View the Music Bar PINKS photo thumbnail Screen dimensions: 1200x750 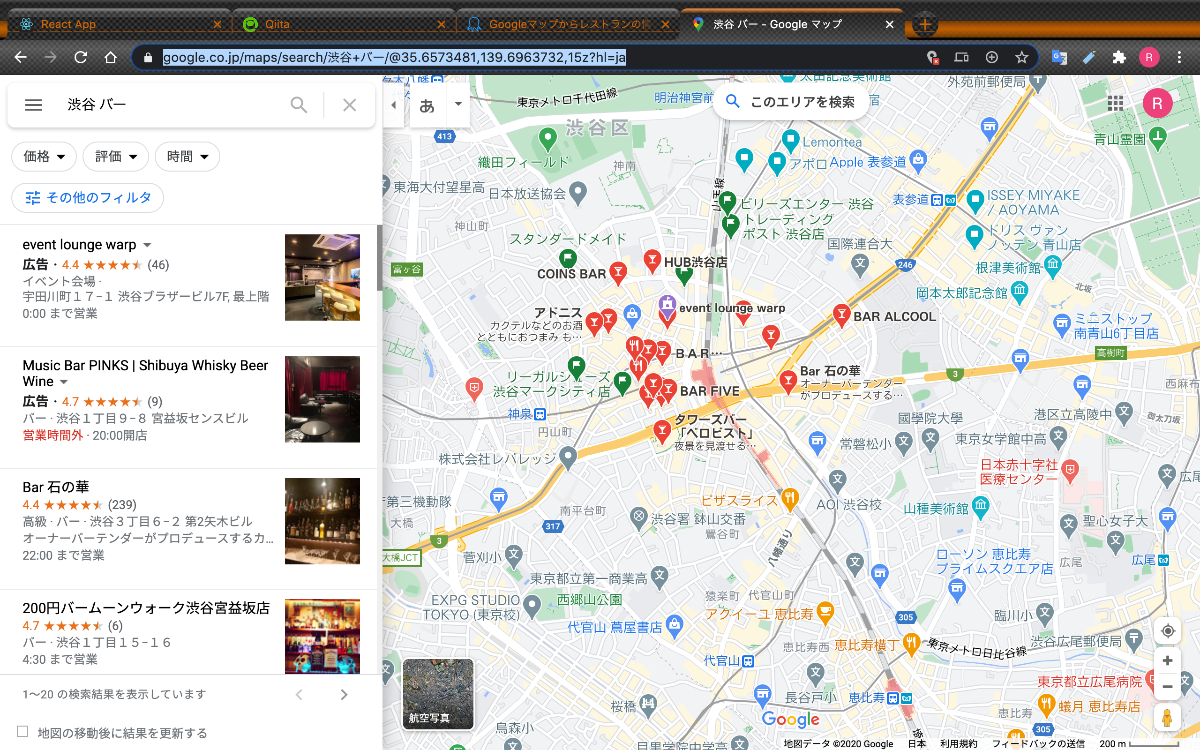[322, 399]
